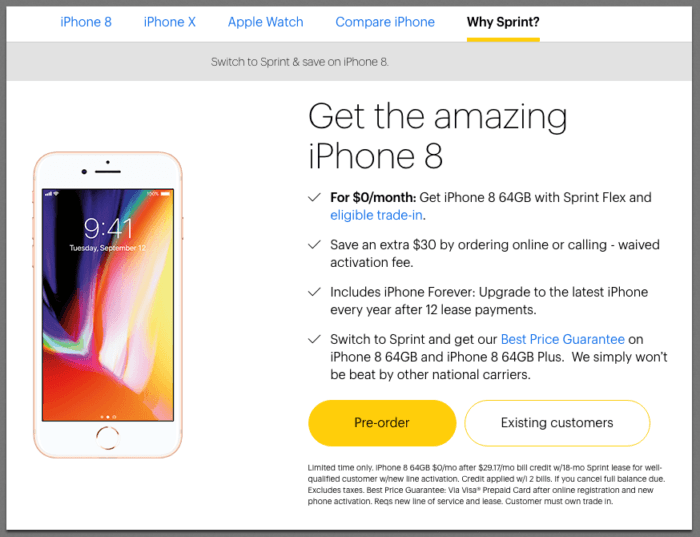Click the checkmark beside For $0/month
Image resolution: width=700 pixels, height=537 pixels.
coord(314,197)
